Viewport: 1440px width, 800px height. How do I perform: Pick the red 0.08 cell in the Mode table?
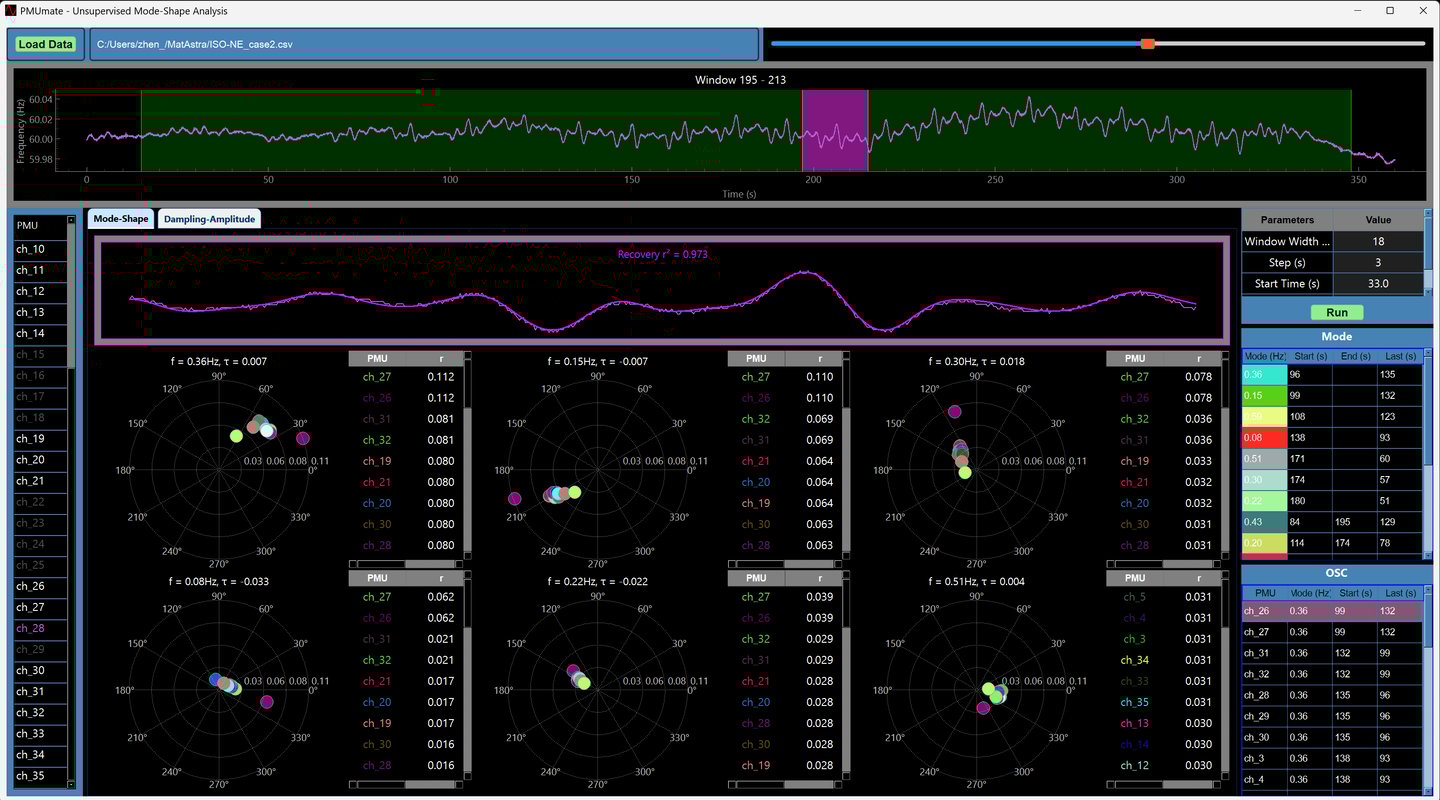point(1264,438)
